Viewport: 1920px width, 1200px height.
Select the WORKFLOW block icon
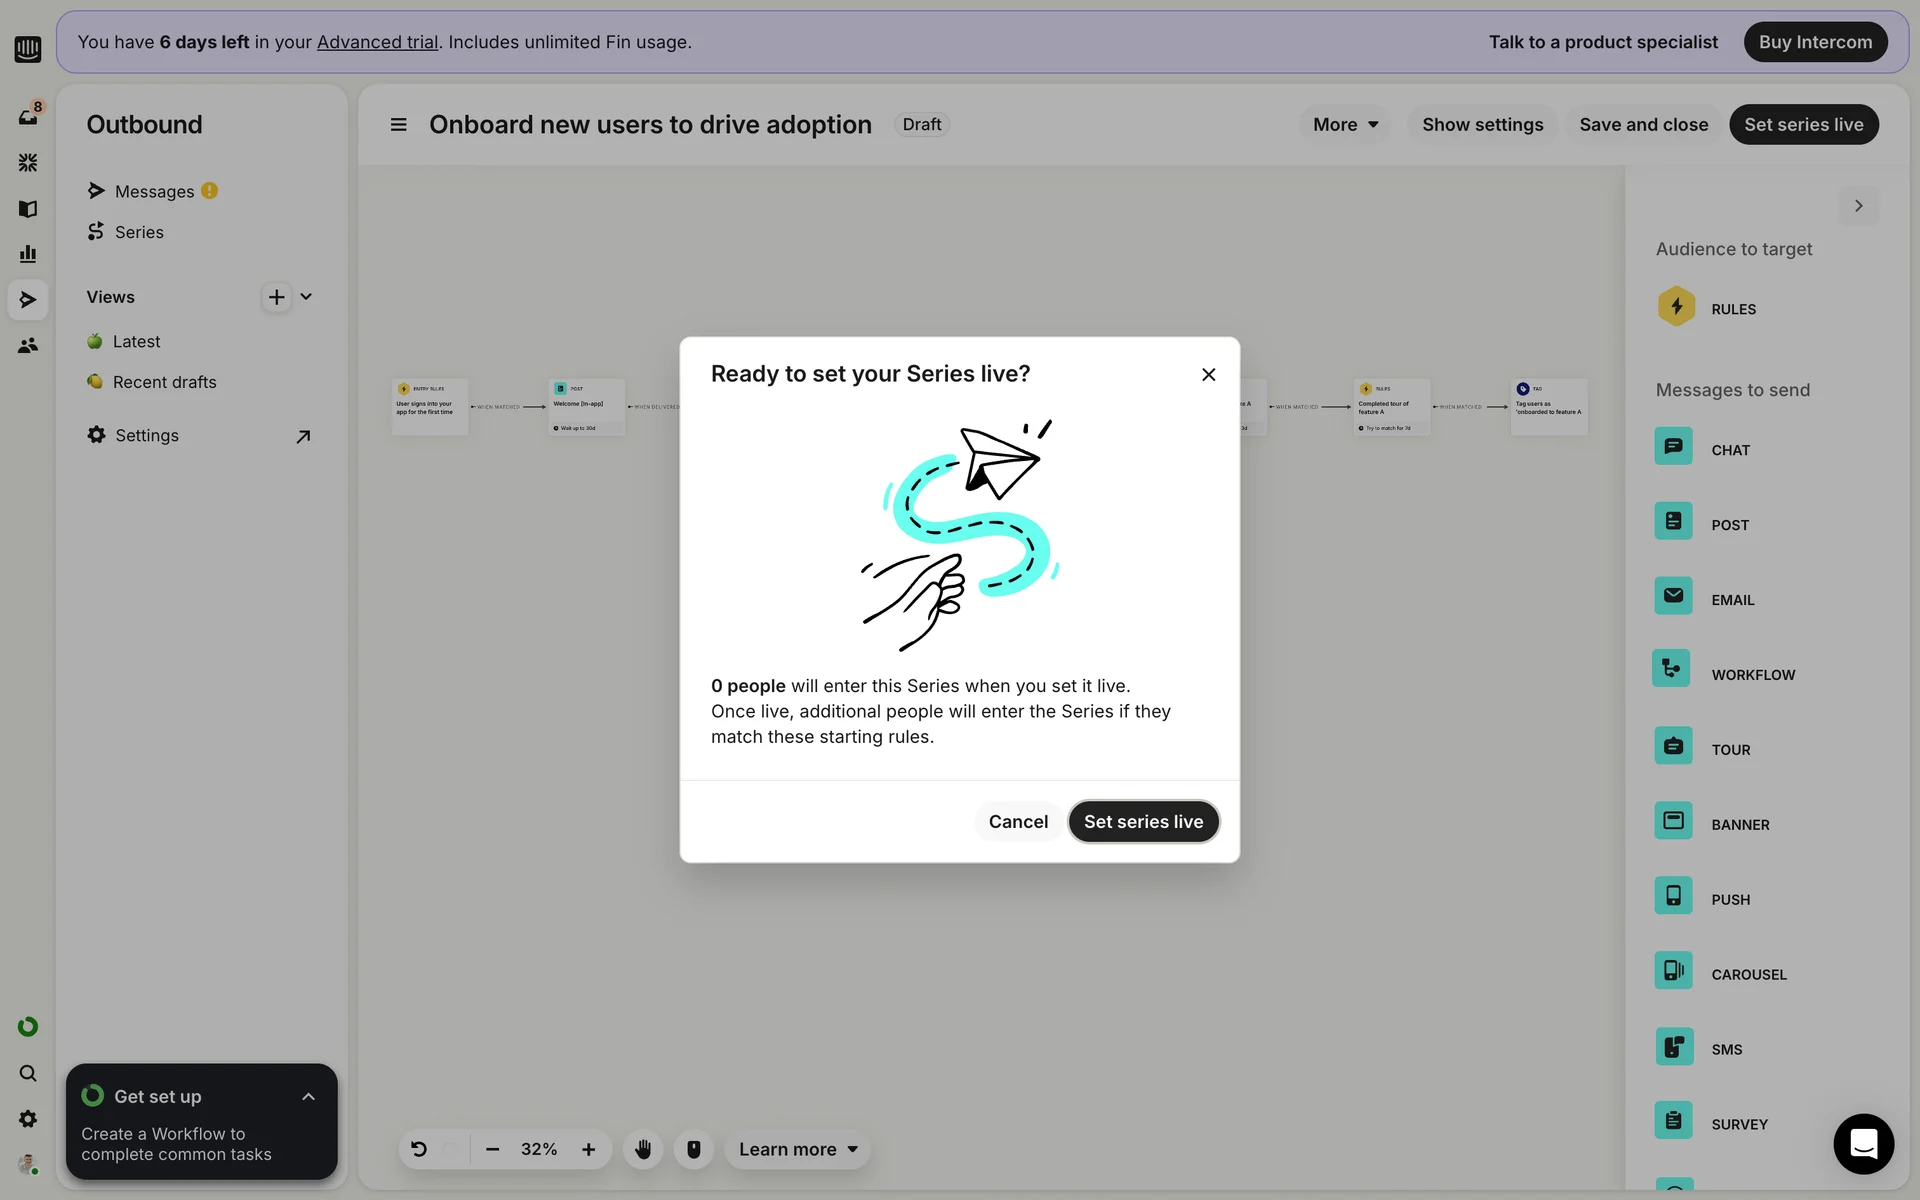[1671, 669]
